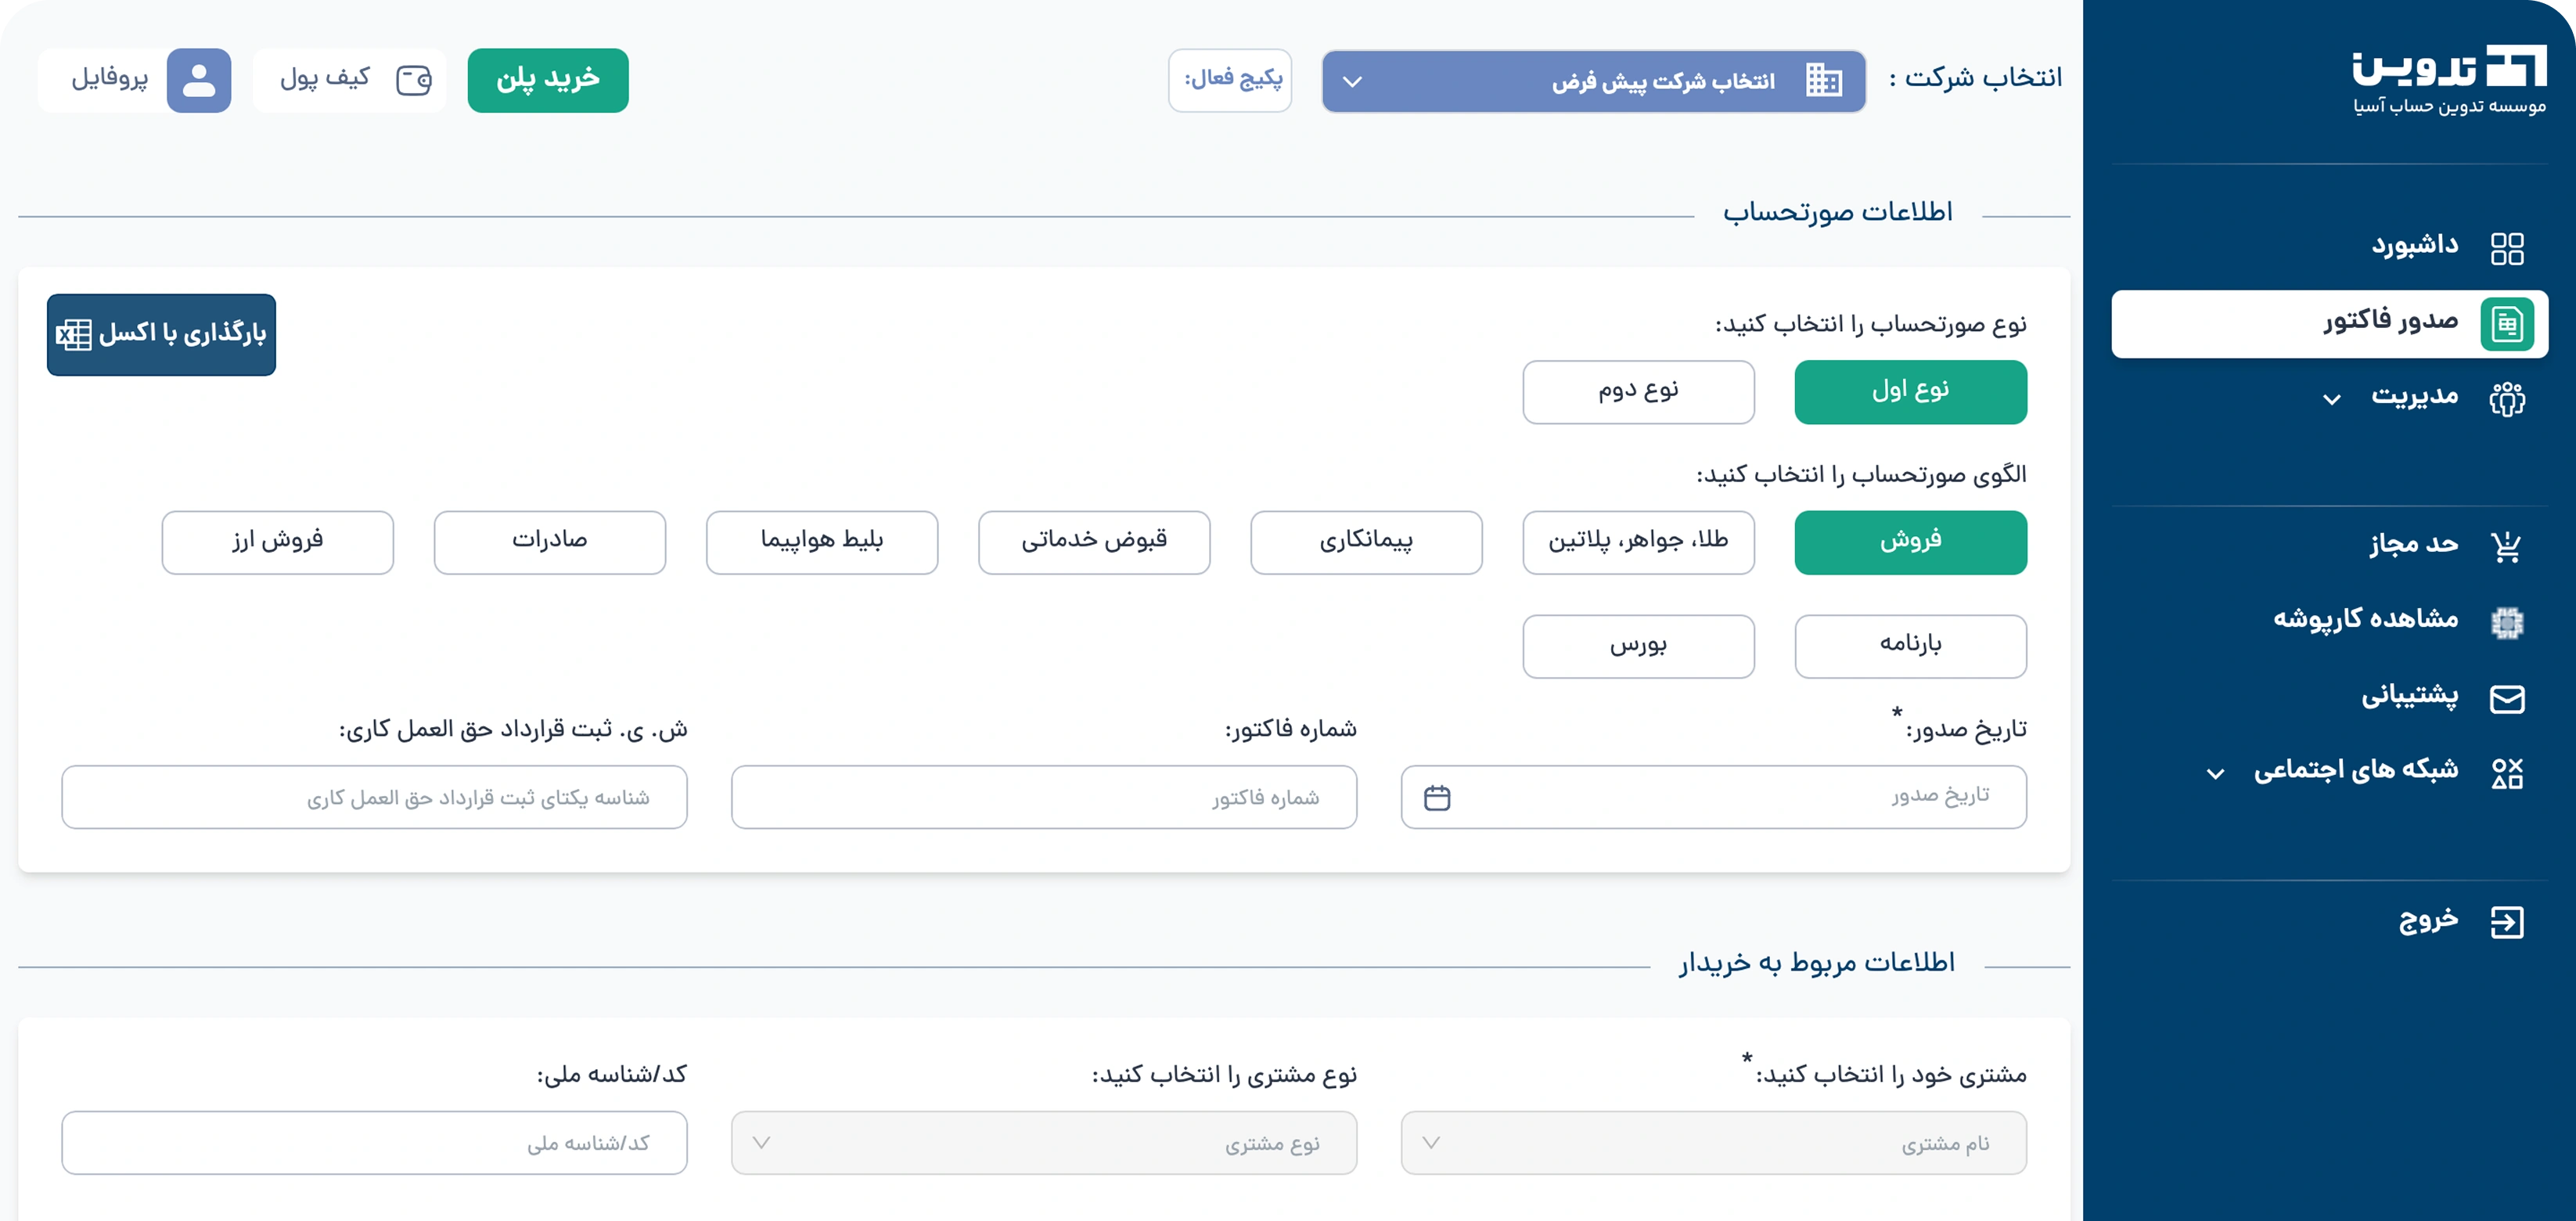Focus the شماره فاکتور input field
The image size is (2576, 1221).
coord(1043,797)
